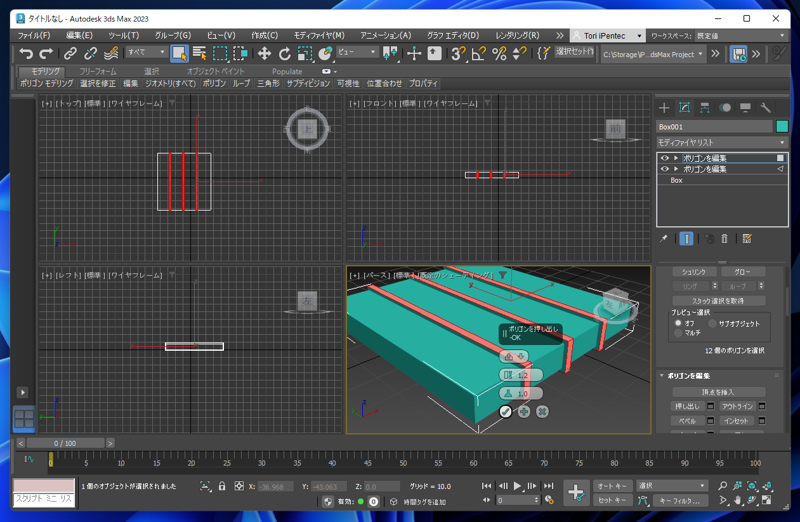Screen dimensions: 800x522
Task: Click the time slider 0 / 100 handle
Action: point(65,443)
